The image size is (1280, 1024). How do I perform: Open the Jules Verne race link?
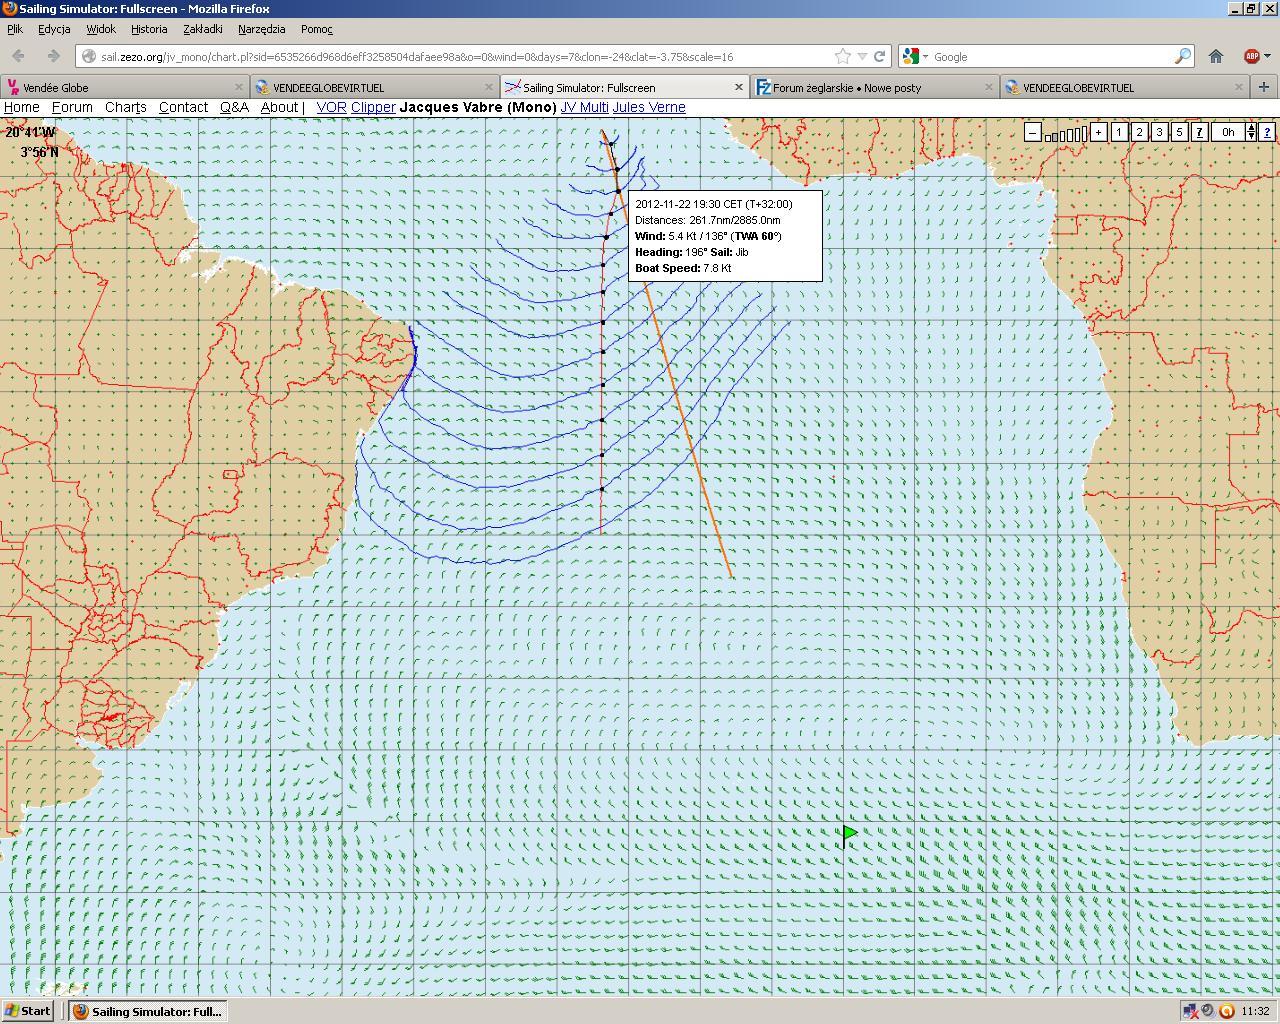pos(648,107)
